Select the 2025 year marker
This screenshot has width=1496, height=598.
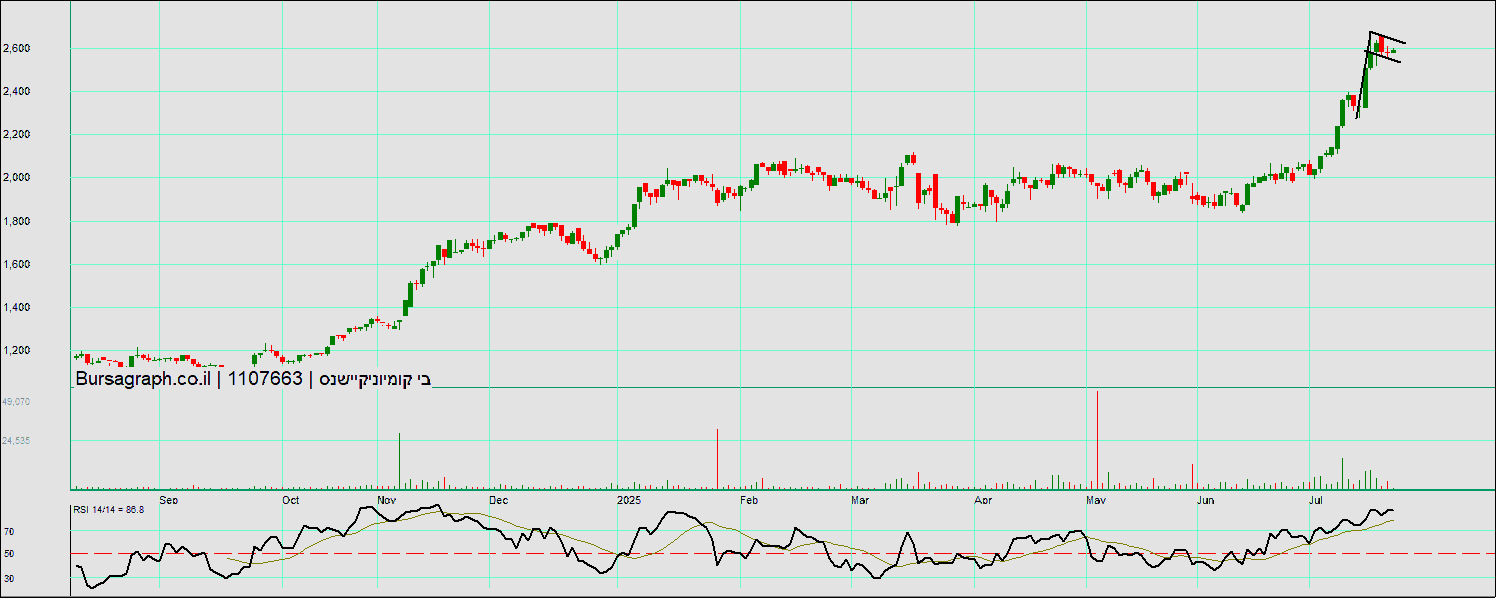[628, 499]
